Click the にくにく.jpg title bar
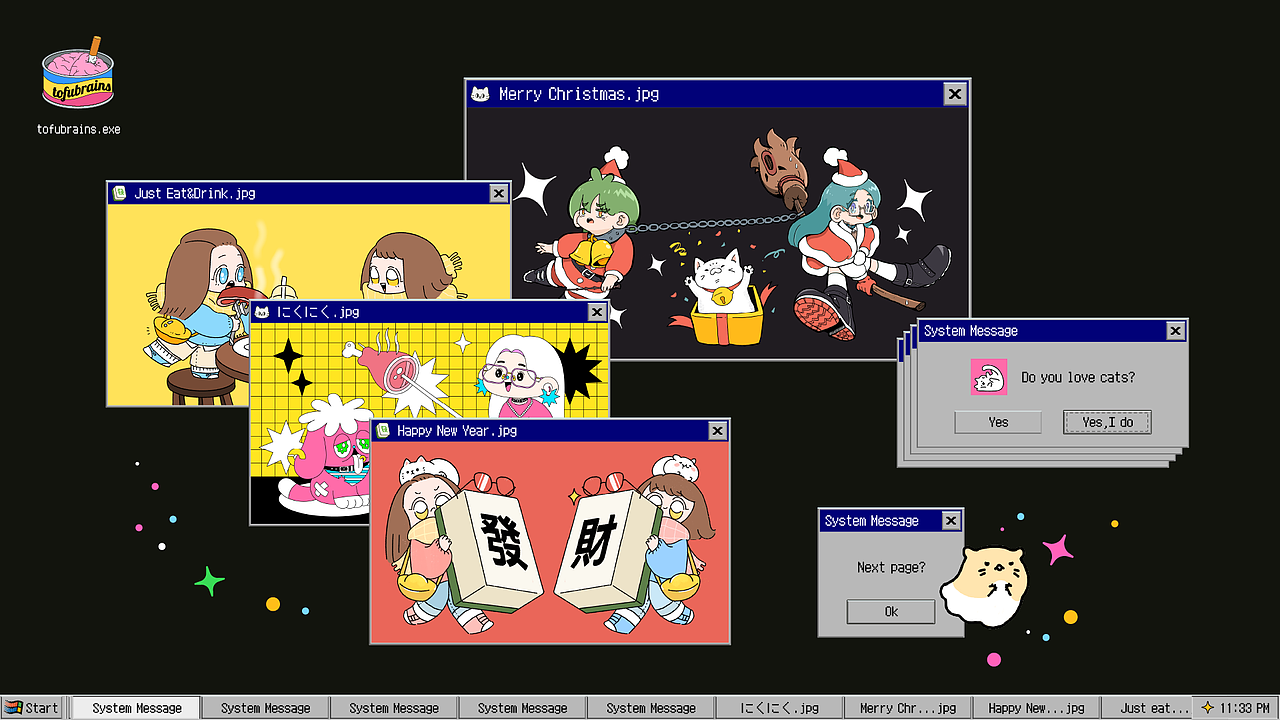1280x720 pixels. point(429,312)
